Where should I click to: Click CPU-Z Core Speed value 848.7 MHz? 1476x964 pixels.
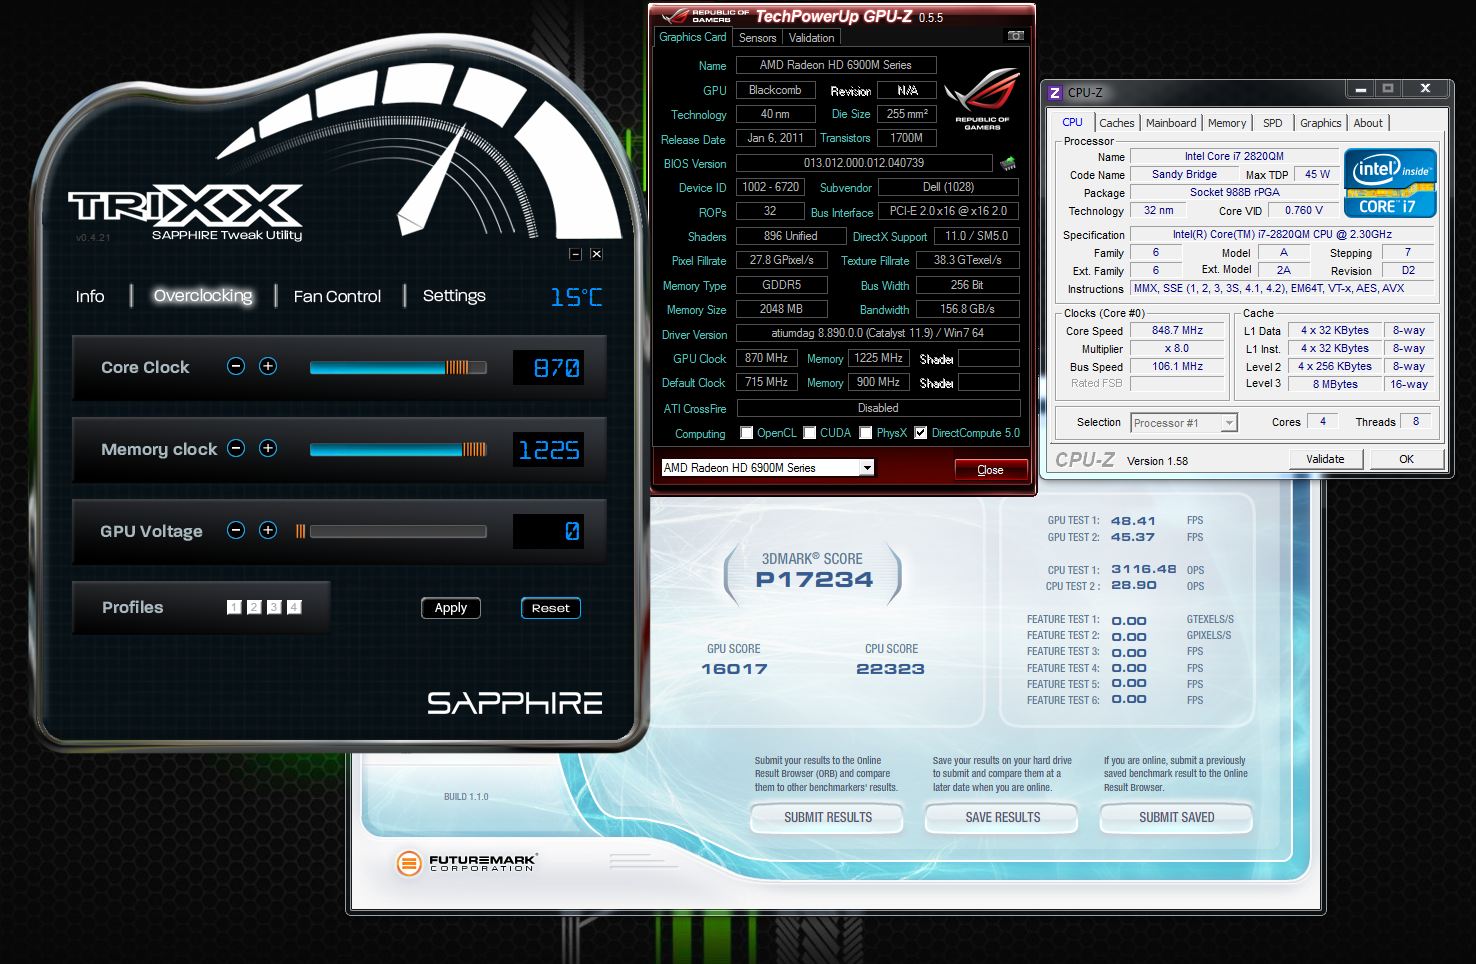[1177, 330]
